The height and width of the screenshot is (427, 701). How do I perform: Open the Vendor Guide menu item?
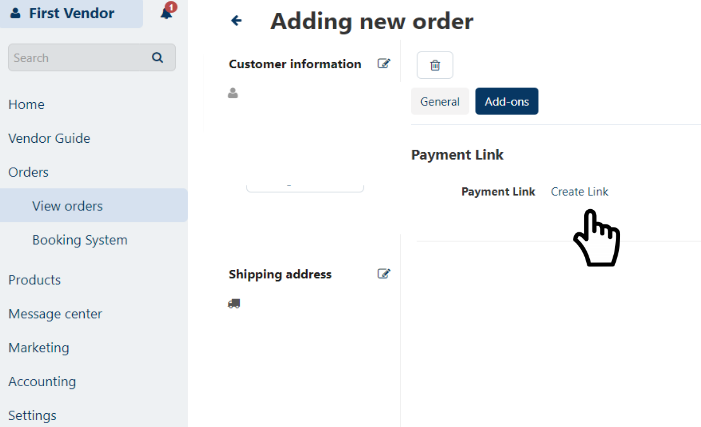(49, 139)
